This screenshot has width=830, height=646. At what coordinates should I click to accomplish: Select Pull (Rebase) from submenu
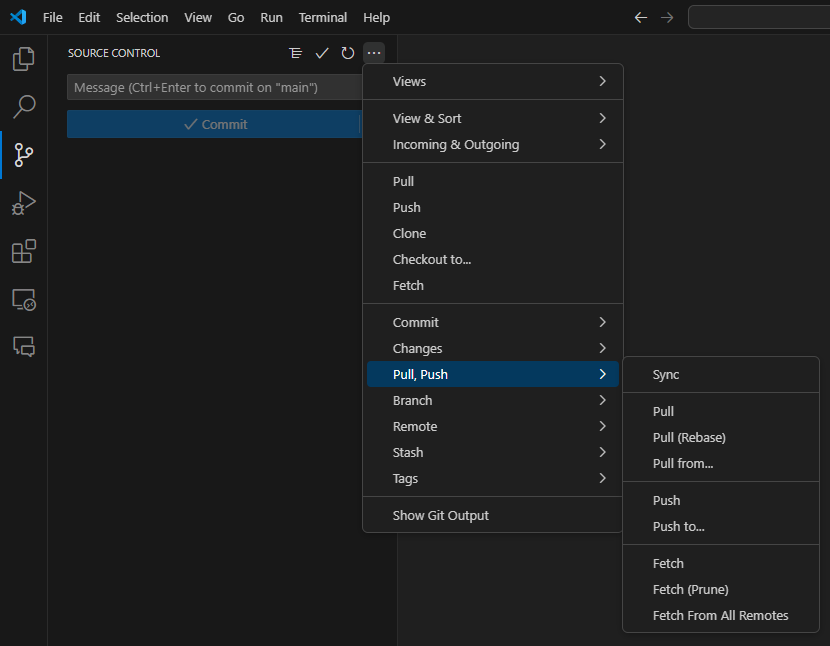click(689, 437)
